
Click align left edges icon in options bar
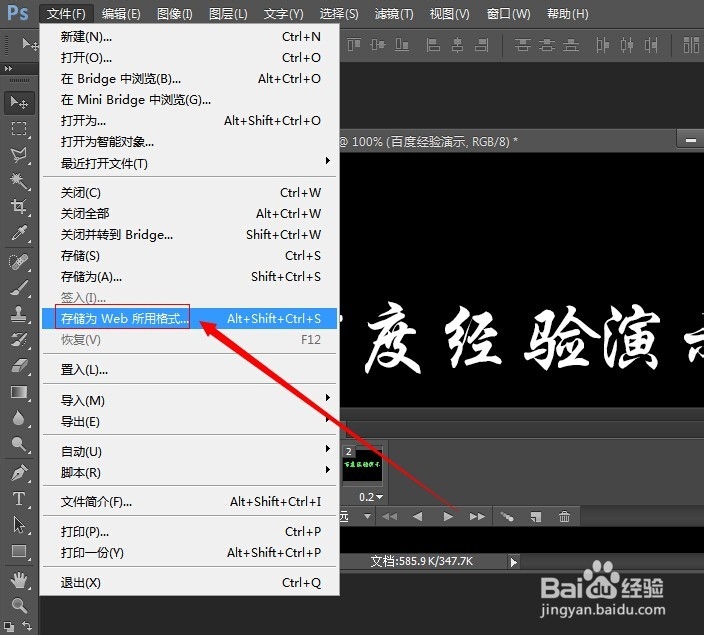[433, 45]
